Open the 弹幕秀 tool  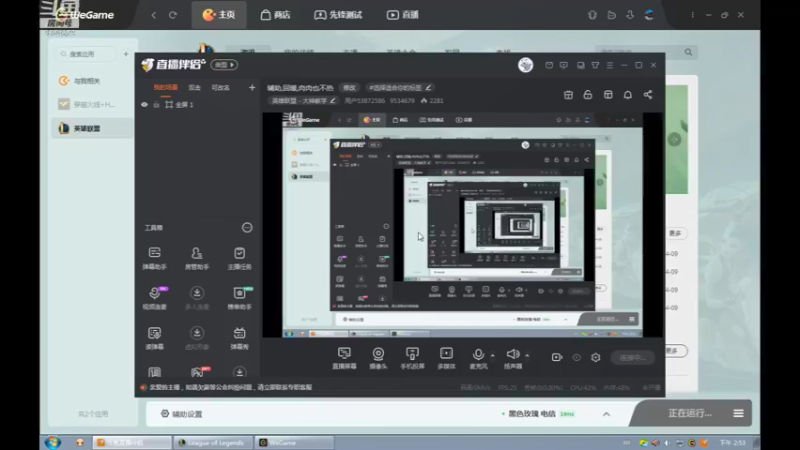click(239, 338)
